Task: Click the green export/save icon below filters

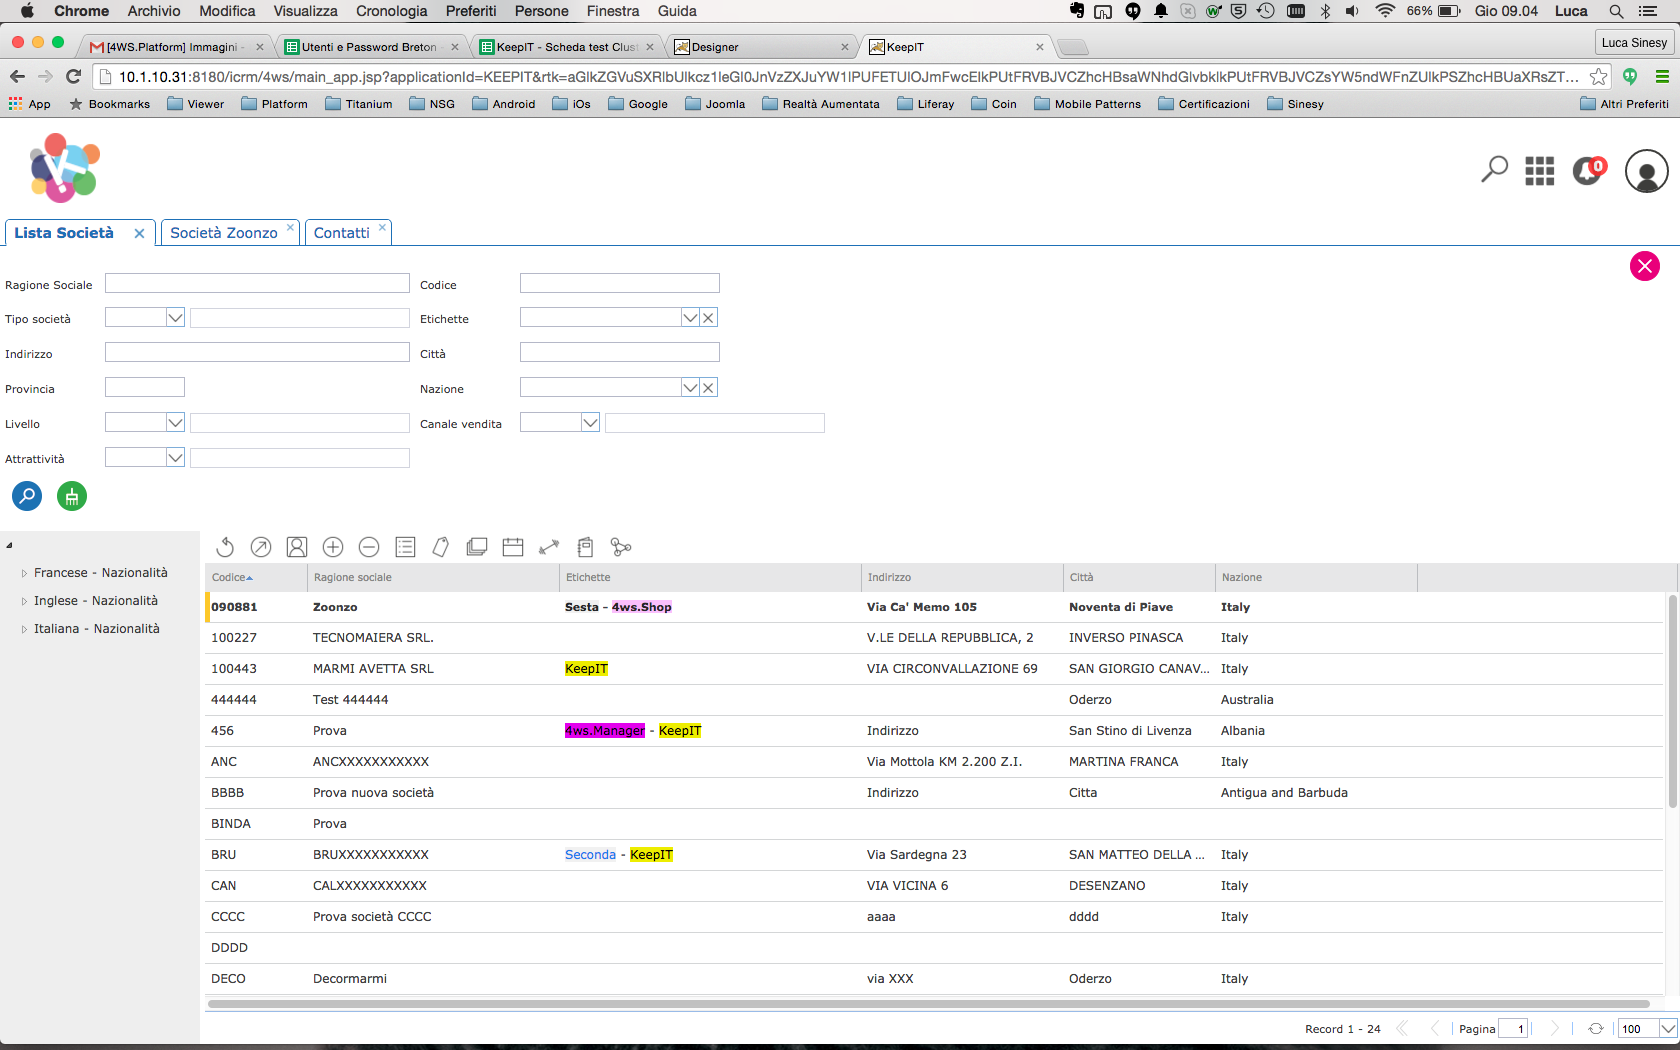Action: 71,496
